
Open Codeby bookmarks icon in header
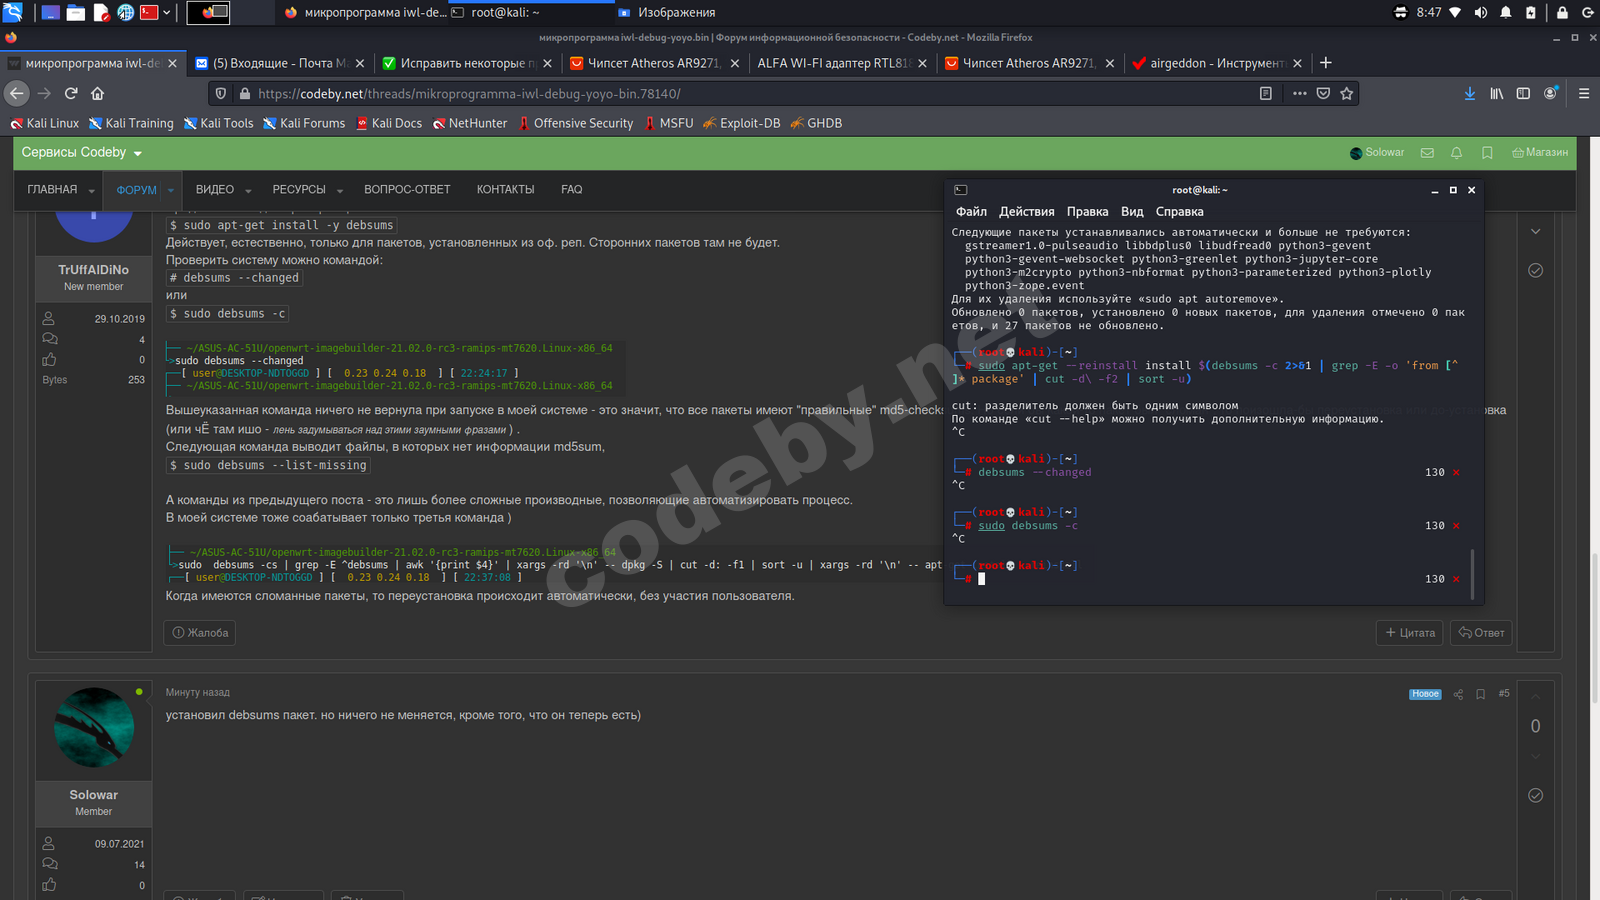click(x=1487, y=153)
